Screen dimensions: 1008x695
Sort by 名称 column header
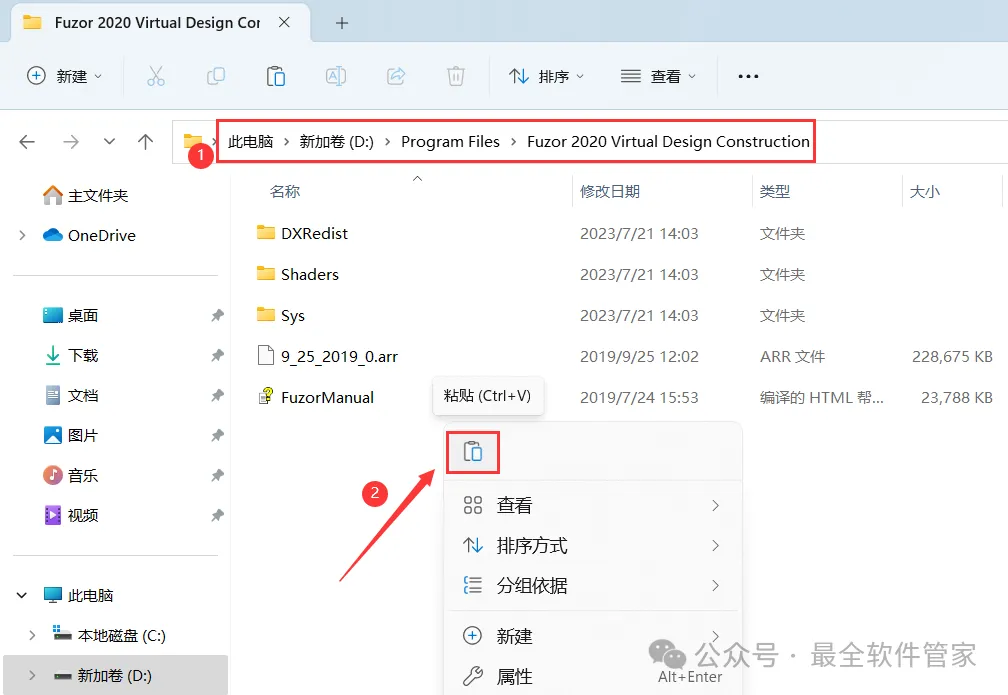285,192
